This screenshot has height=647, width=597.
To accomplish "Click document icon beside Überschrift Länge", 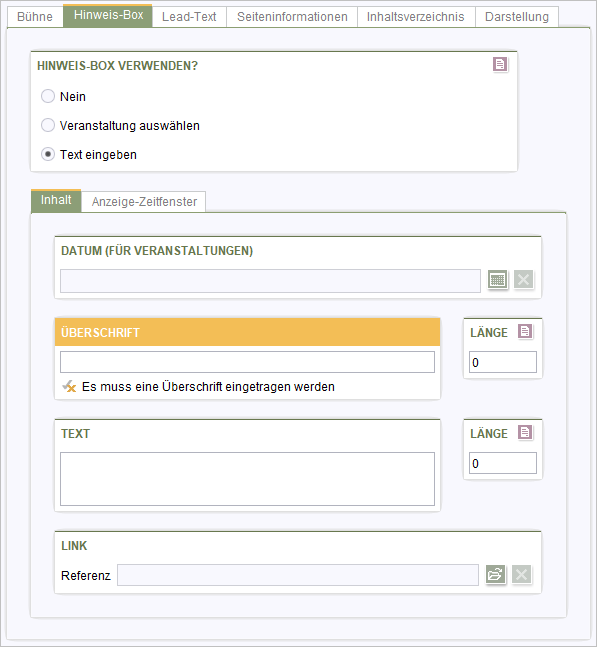I will pos(525,331).
